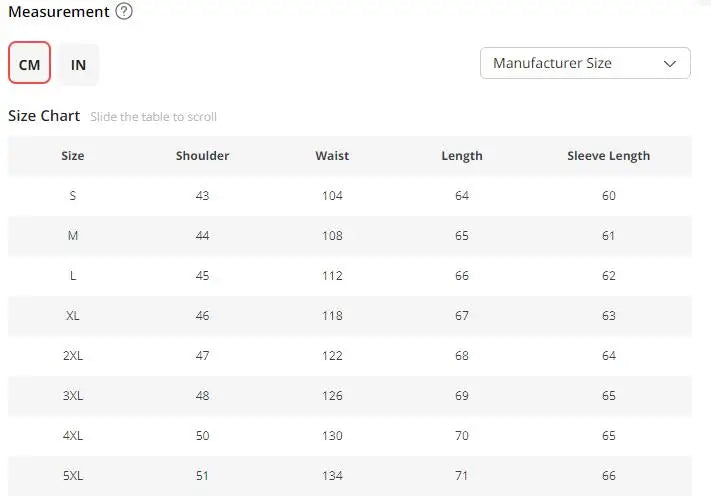Click the Sleeve Length column header
711x496 pixels.
point(608,156)
